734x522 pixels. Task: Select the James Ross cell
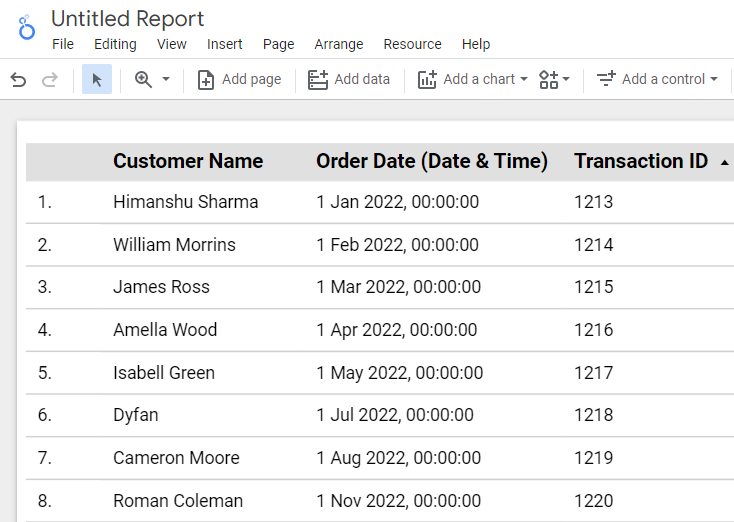pyautogui.click(x=161, y=287)
